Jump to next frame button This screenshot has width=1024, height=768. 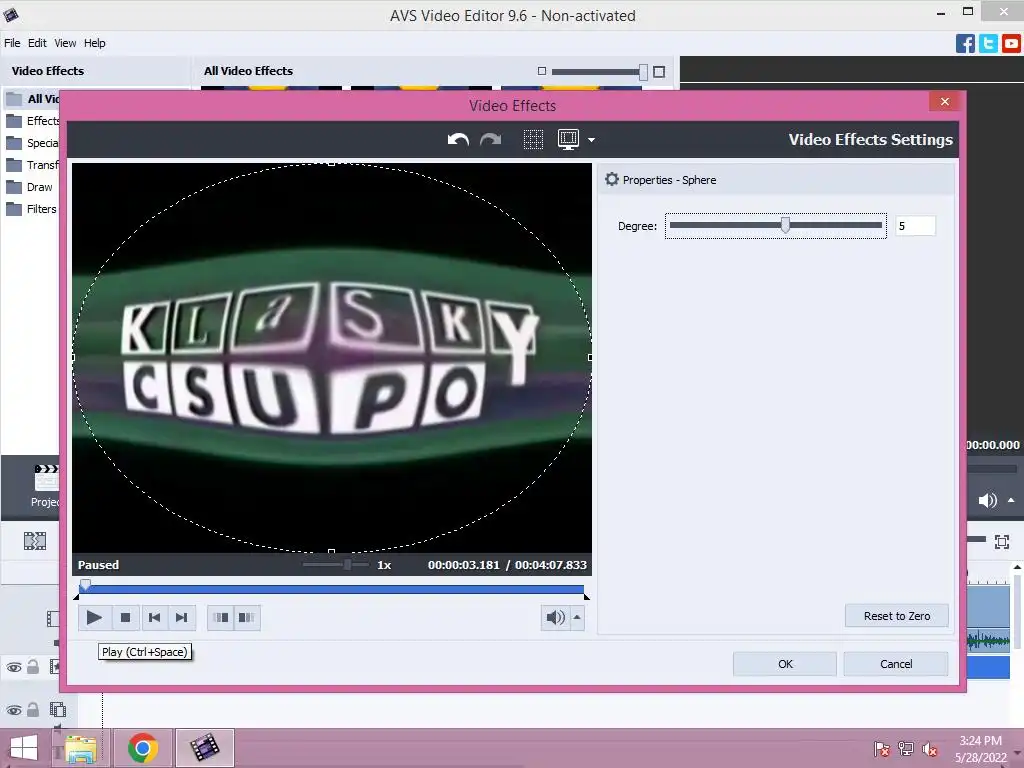click(182, 617)
